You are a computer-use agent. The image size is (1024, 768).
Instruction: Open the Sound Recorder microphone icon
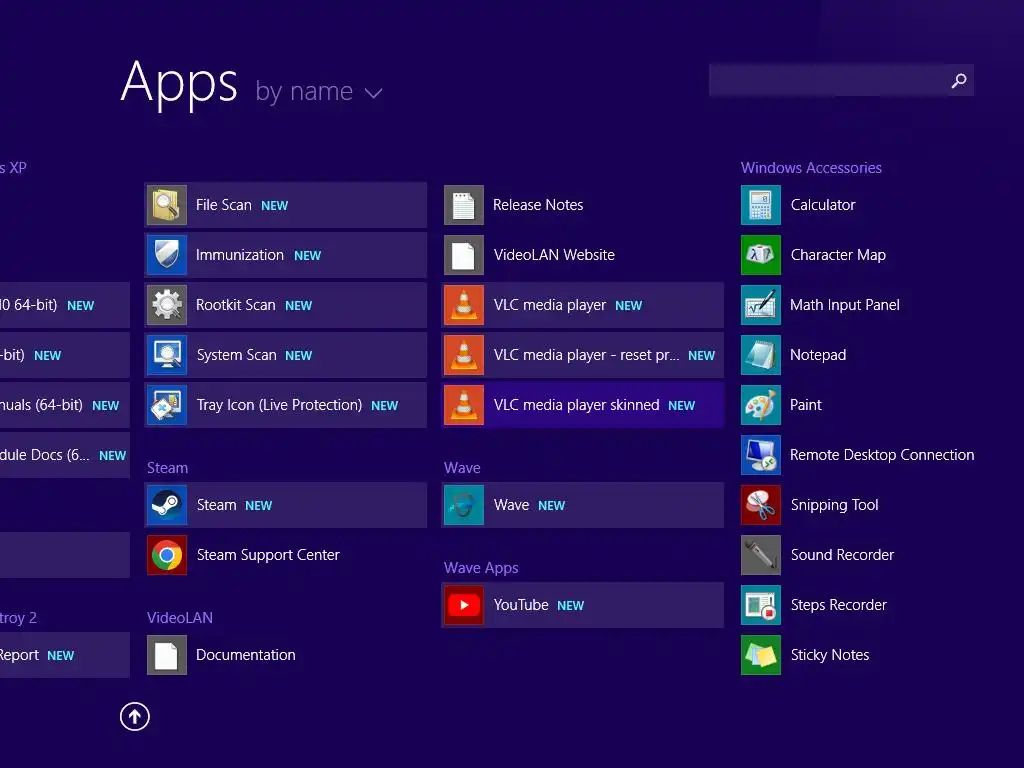pos(761,555)
